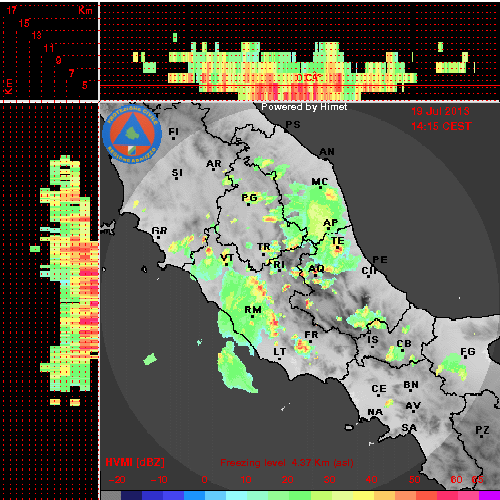Pick the magenta 65 dBZ color swatch
Viewport: 500px width, 500px height.
pos(489,495)
